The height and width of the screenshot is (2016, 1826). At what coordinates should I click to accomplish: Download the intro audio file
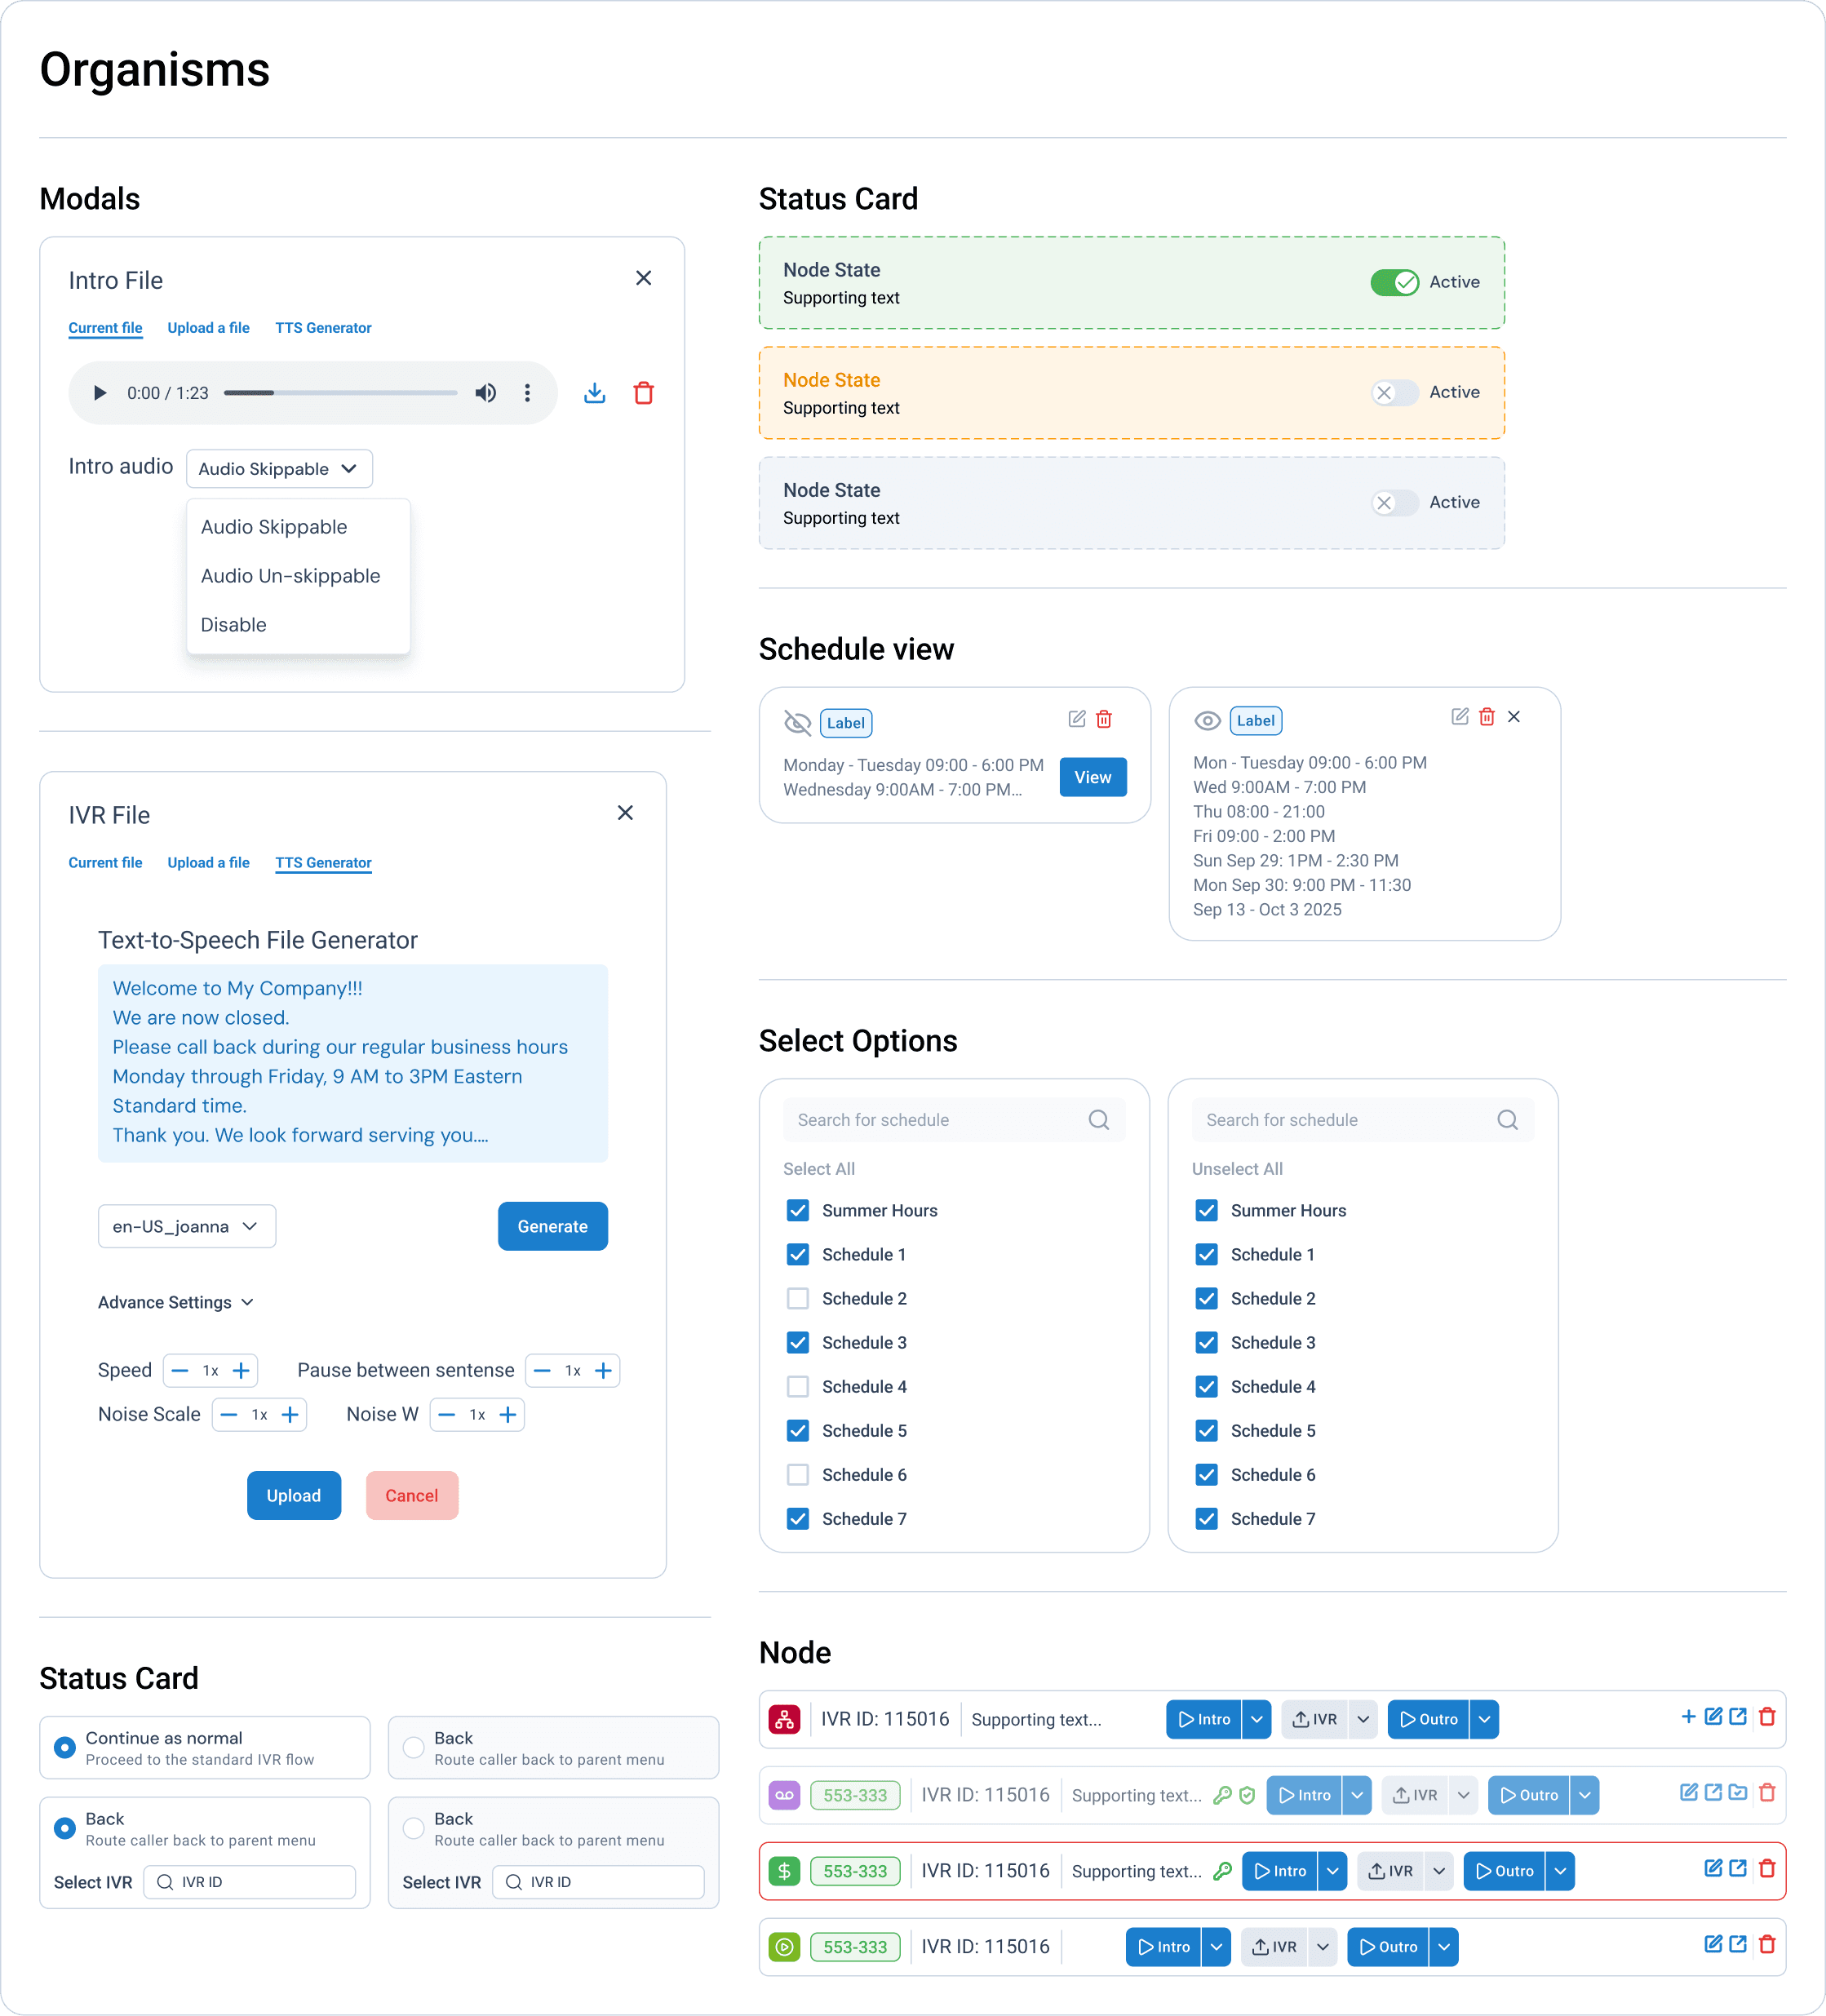[x=594, y=393]
